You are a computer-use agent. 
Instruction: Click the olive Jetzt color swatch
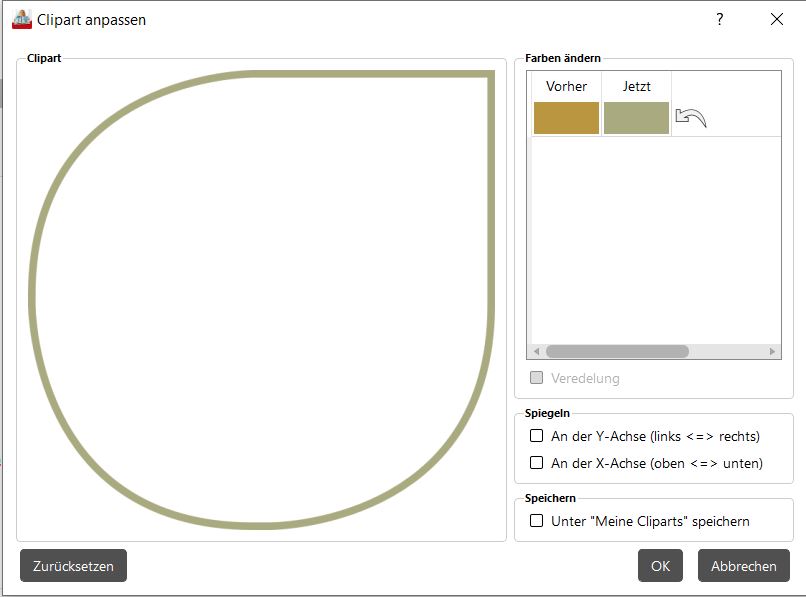[636, 118]
